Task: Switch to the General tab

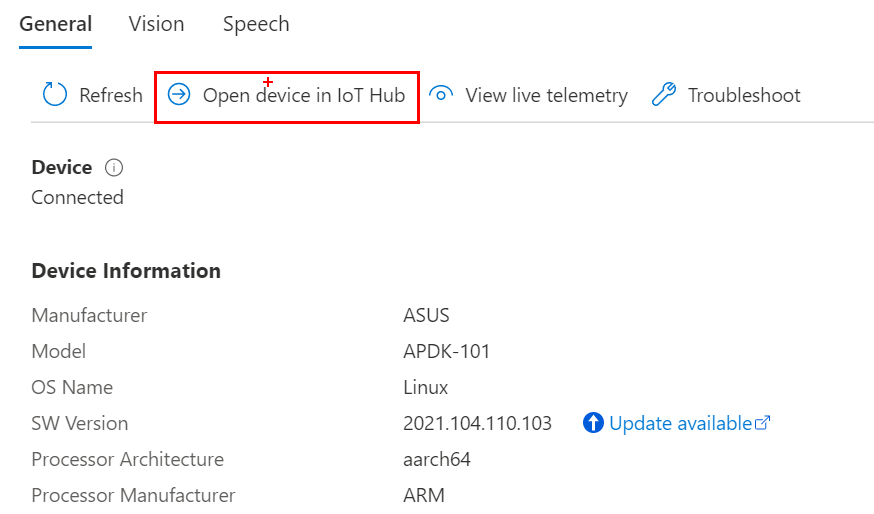Action: point(56,24)
